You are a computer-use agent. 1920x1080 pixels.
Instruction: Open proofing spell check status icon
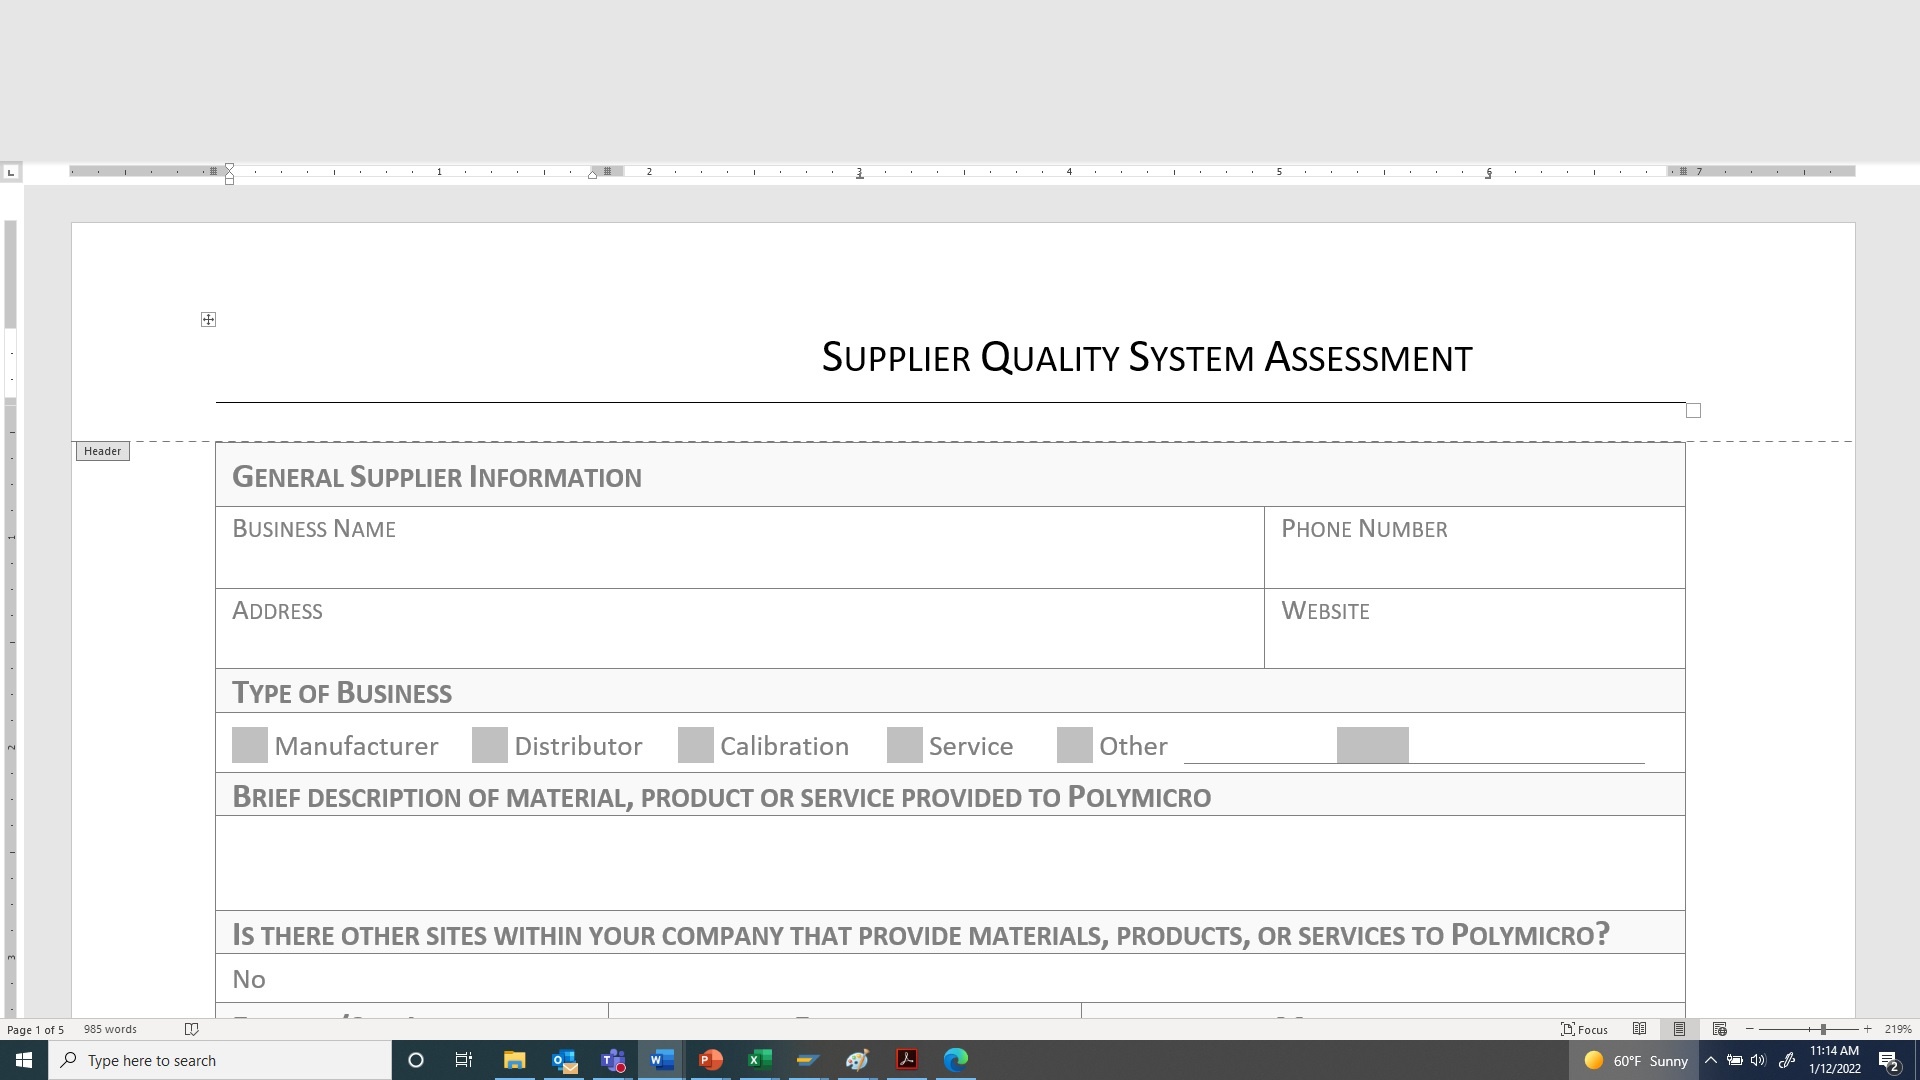pyautogui.click(x=192, y=1029)
